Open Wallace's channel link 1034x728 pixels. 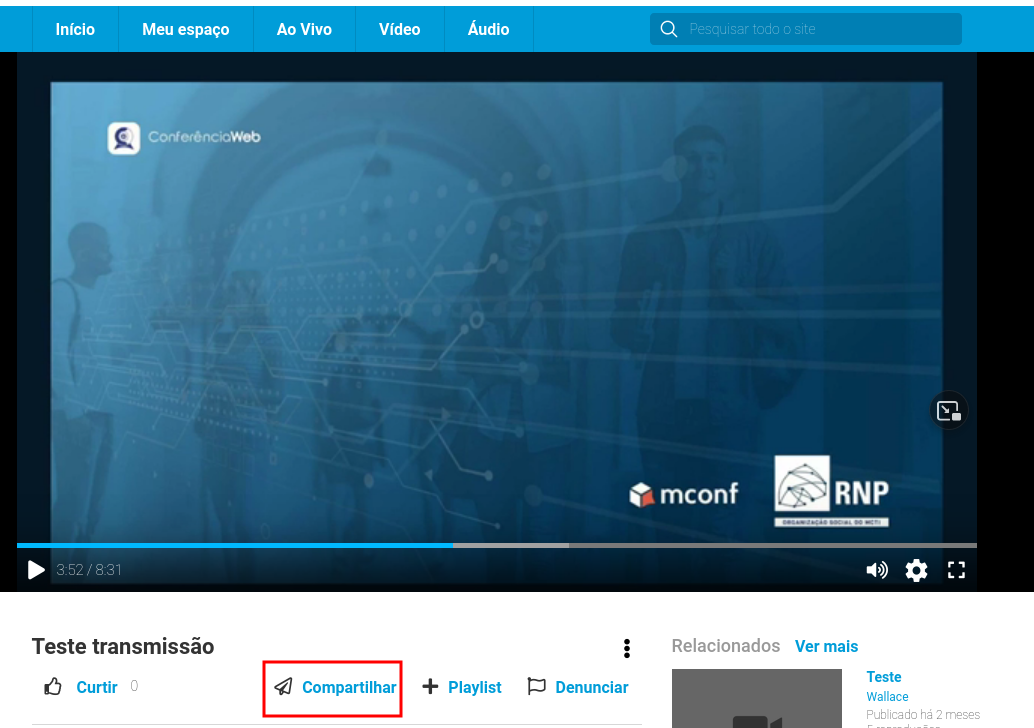point(887,696)
